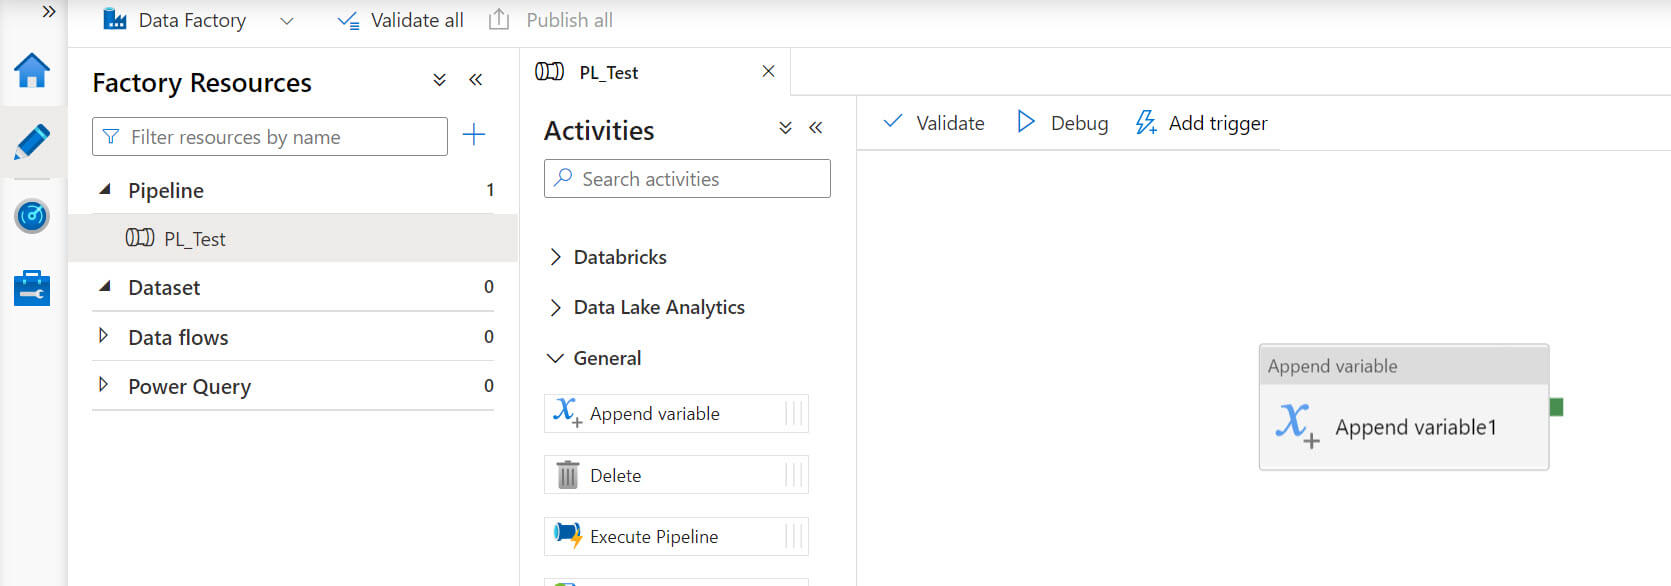
Task: Click the Debug button
Action: click(x=1062, y=123)
